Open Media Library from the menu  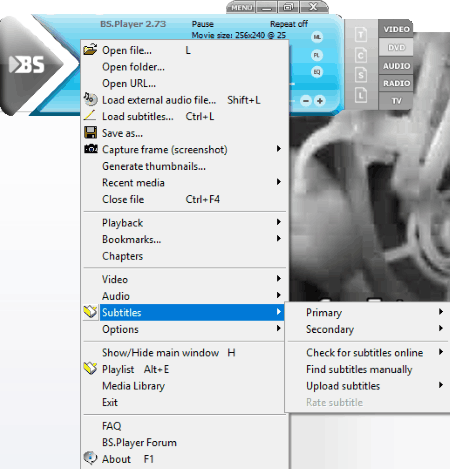pyautogui.click(x=185, y=386)
